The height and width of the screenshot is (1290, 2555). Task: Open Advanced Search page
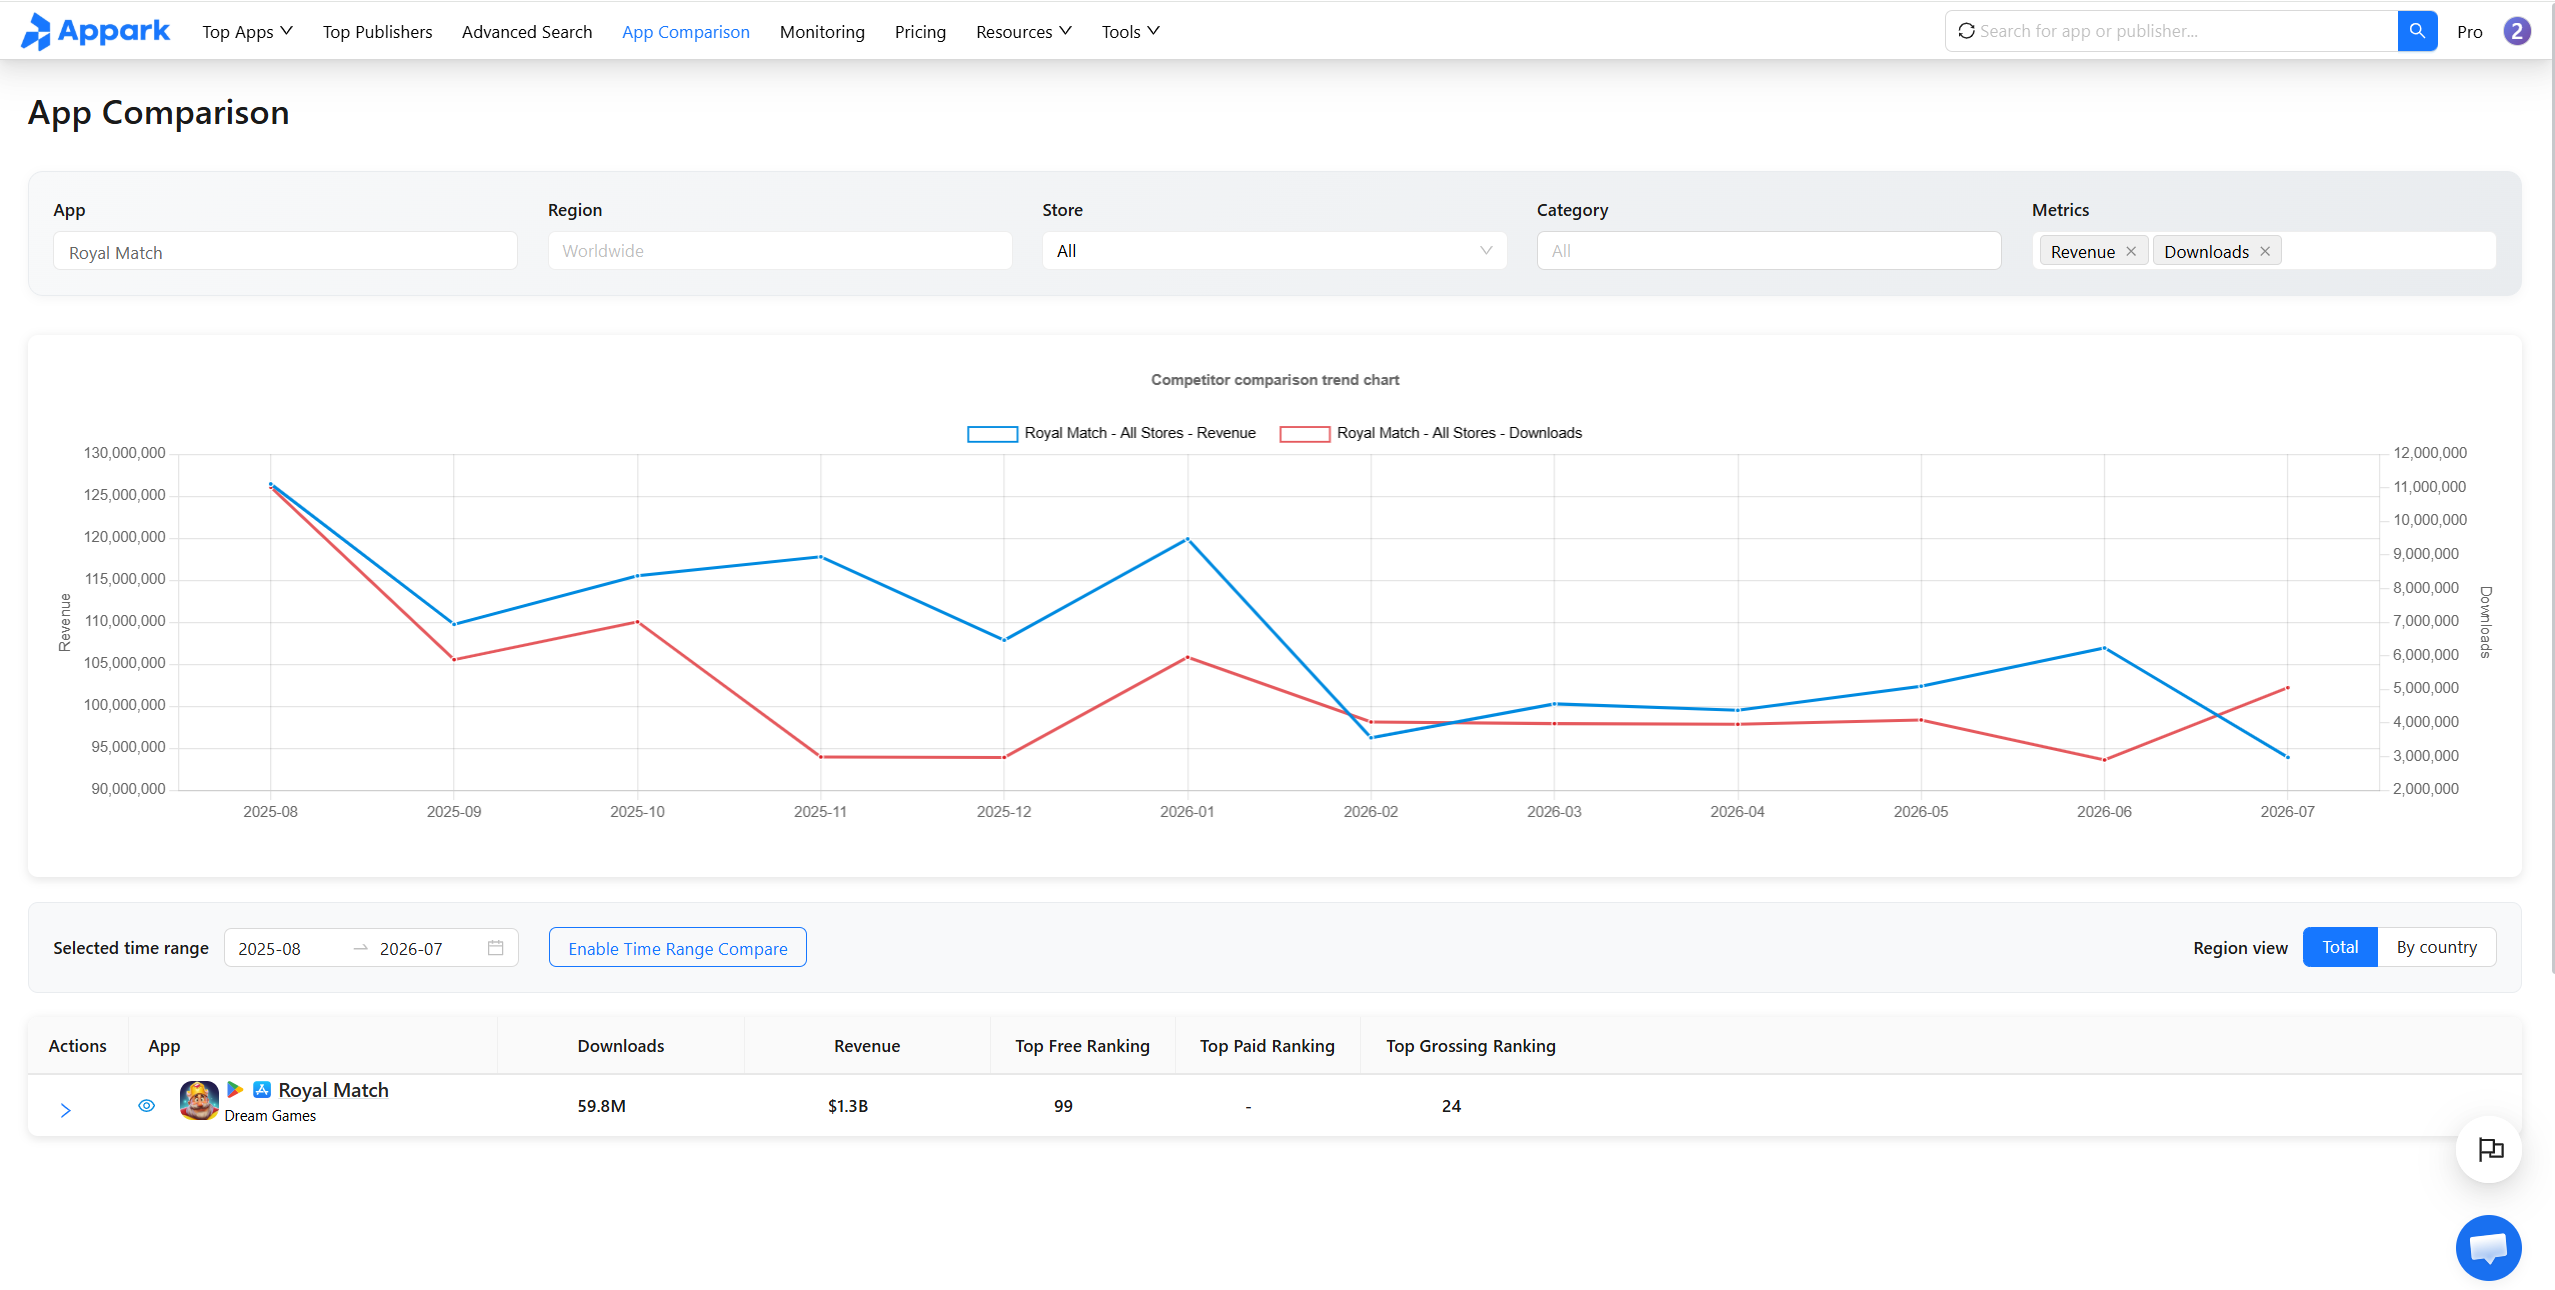tap(527, 32)
